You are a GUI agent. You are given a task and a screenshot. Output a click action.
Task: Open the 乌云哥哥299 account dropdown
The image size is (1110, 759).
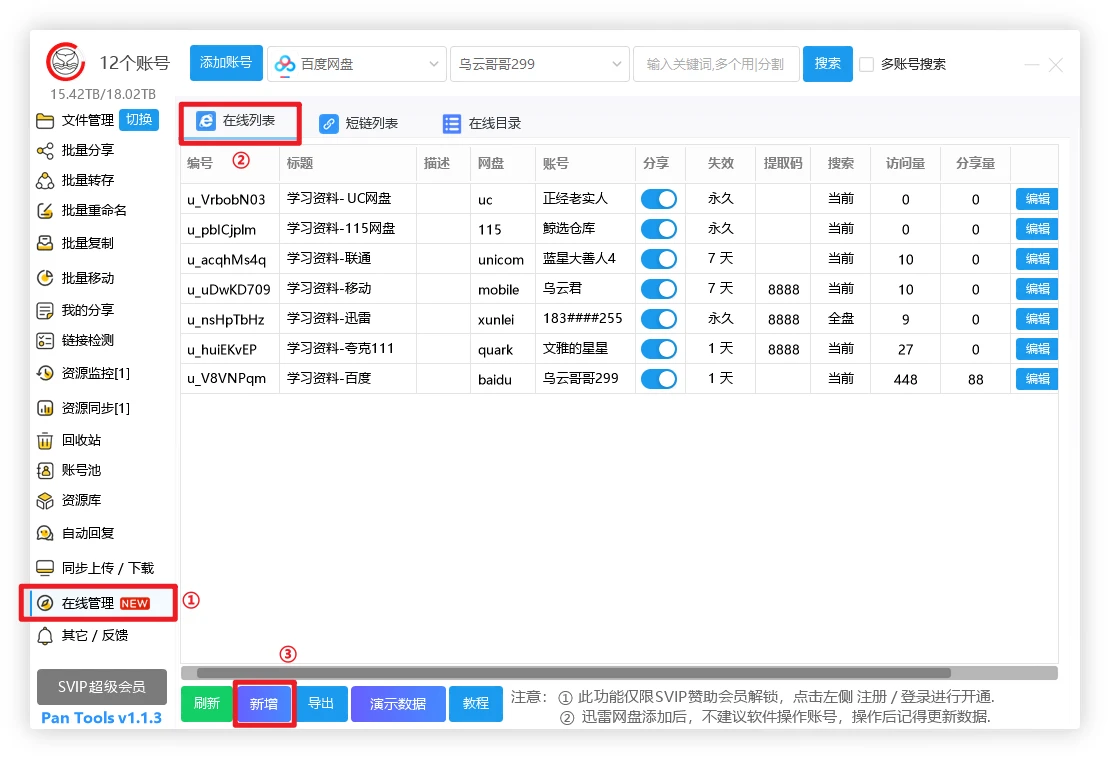pos(539,64)
